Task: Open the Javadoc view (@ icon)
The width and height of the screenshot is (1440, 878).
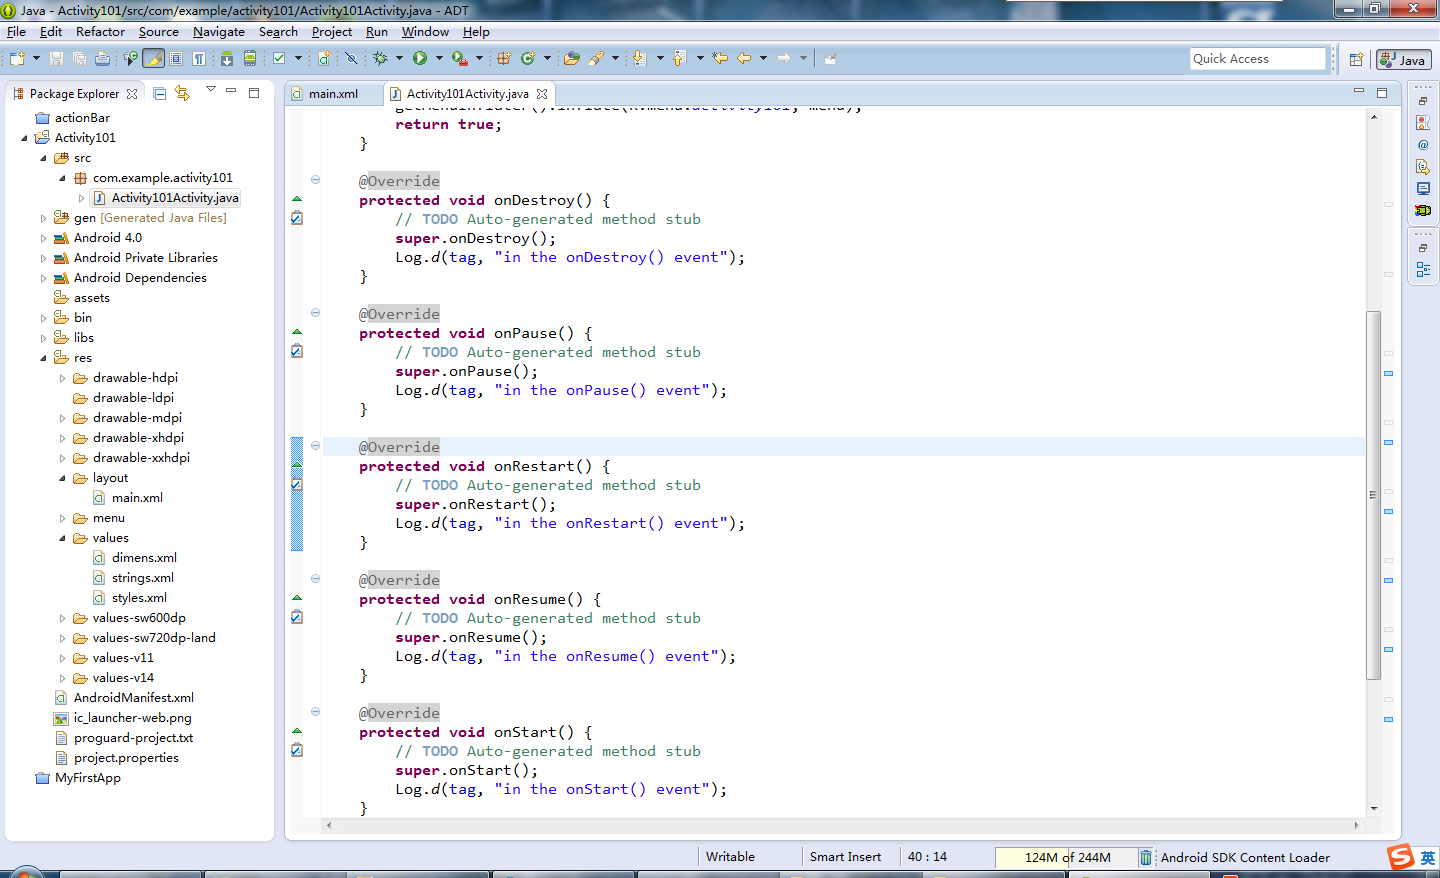Action: [x=1423, y=145]
